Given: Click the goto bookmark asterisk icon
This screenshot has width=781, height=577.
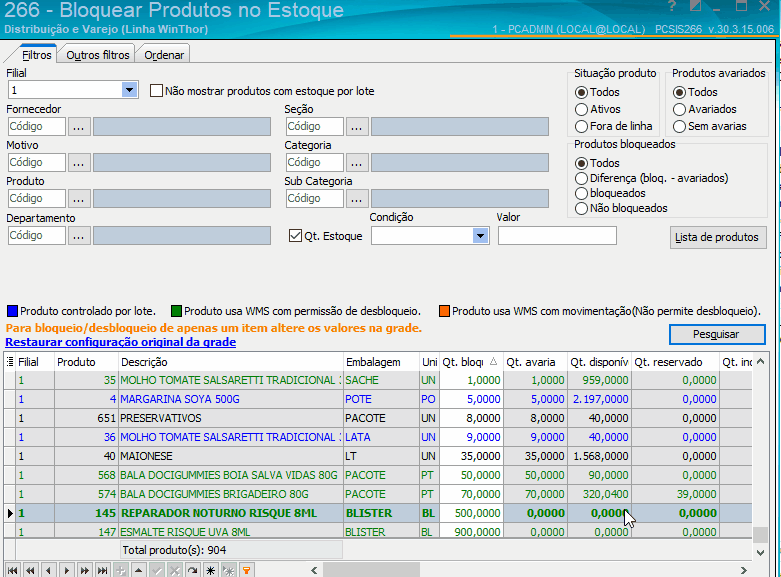Looking at the screenshot, I should (x=228, y=571).
